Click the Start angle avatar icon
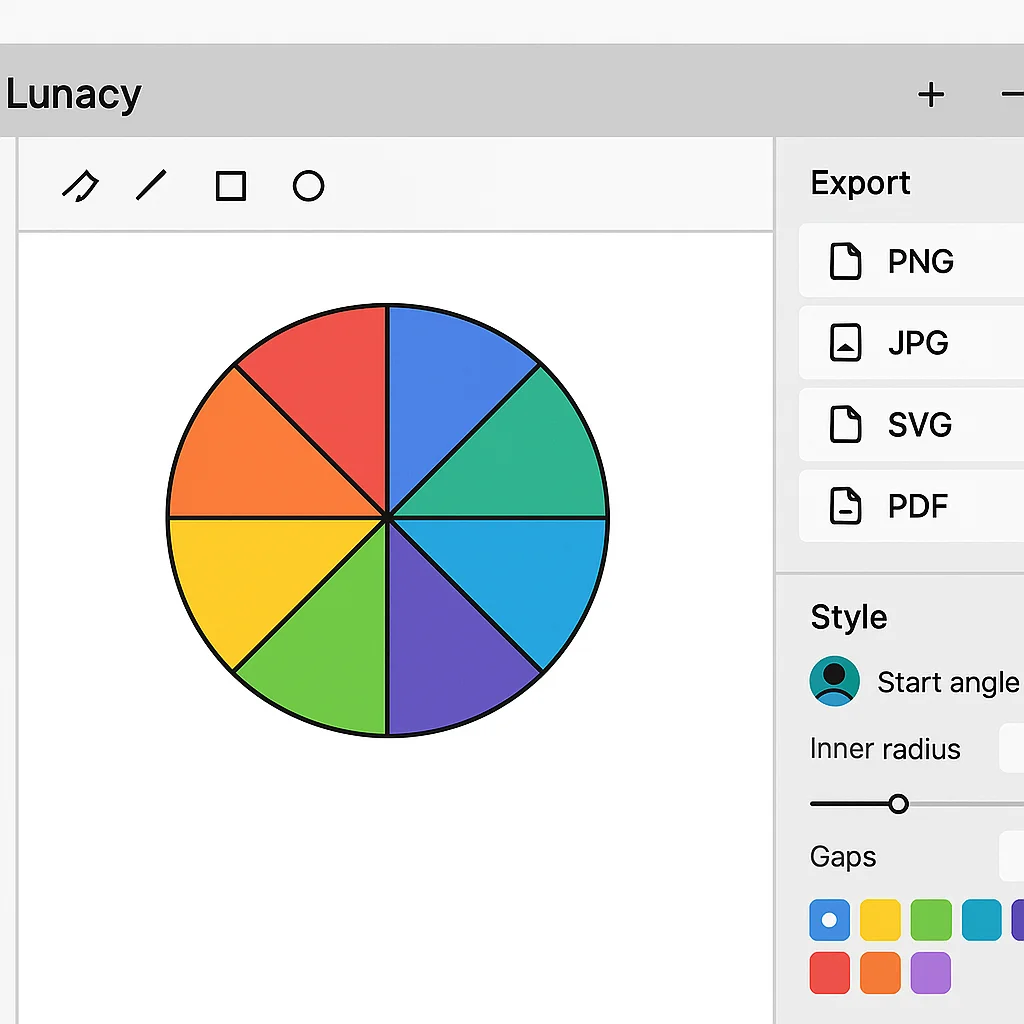1024x1024 pixels. pyautogui.click(x=834, y=681)
